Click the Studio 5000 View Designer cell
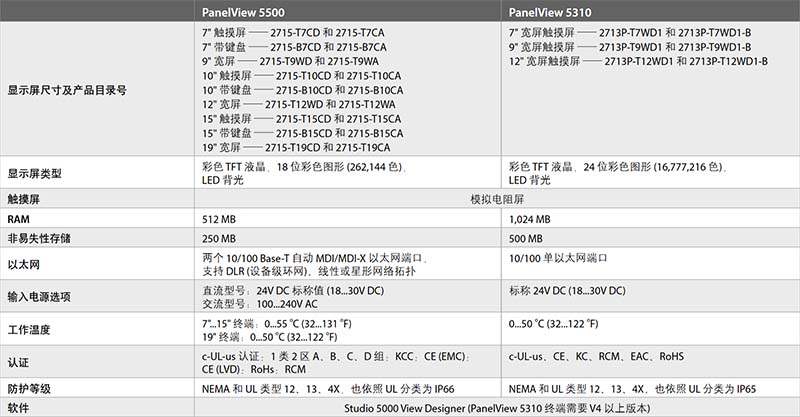Screen dimensions: 800x417 point(497,408)
